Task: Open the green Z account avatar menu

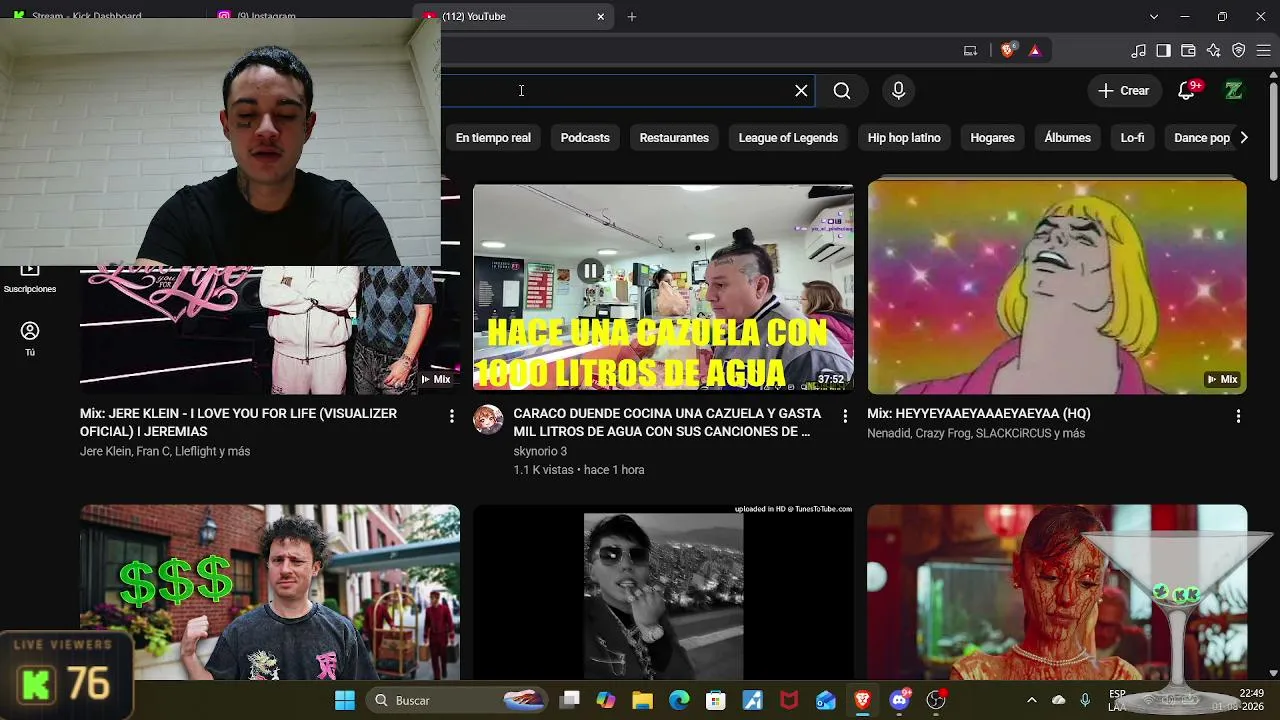Action: pos(1234,91)
